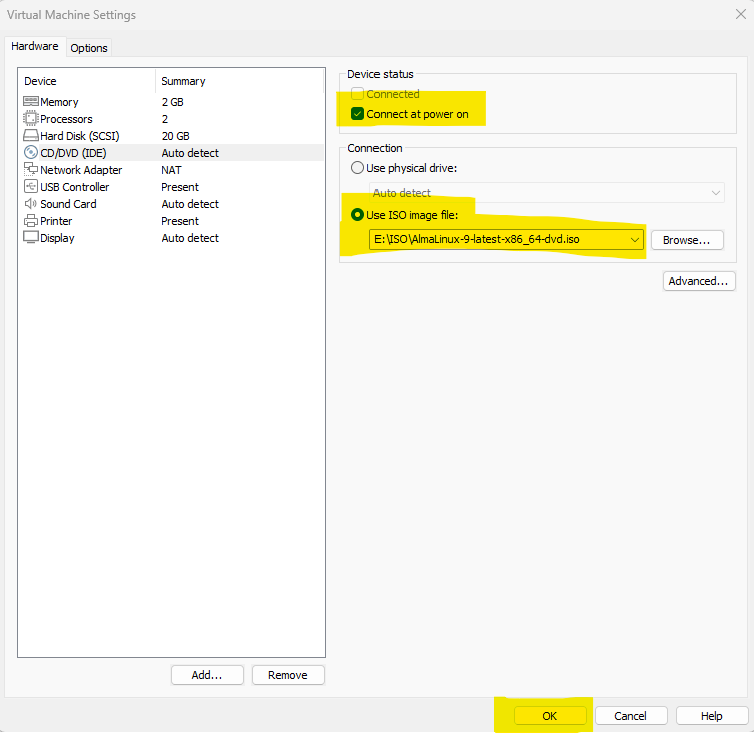Click the Processors chip icon

click(x=31, y=119)
